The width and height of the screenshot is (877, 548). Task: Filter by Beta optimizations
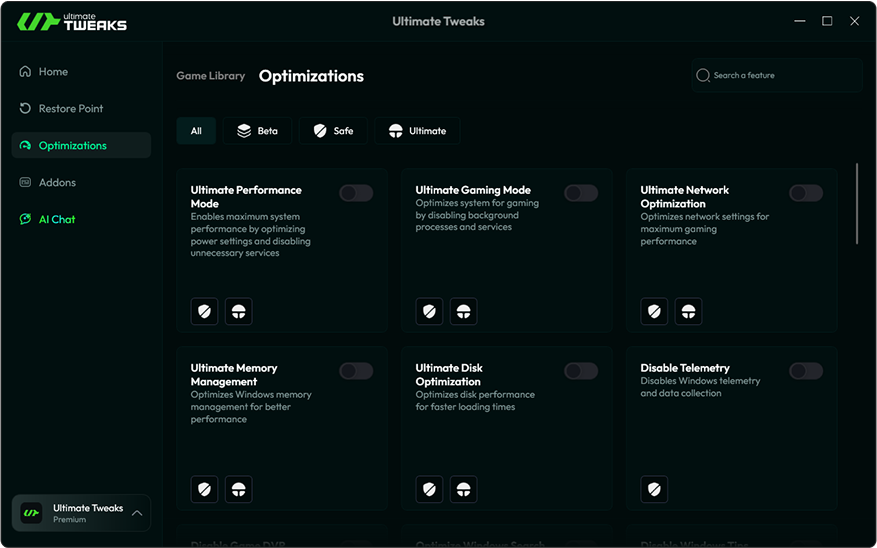257,131
